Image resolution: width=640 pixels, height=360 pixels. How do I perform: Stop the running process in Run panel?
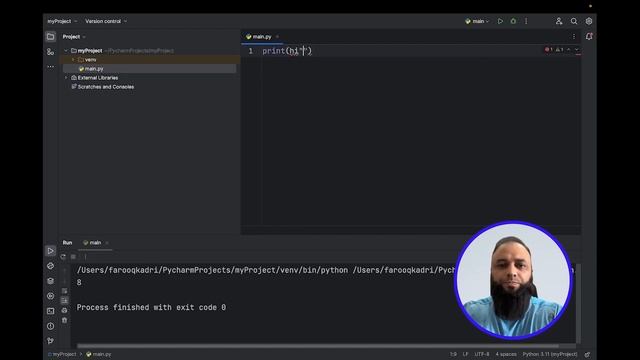click(x=73, y=257)
